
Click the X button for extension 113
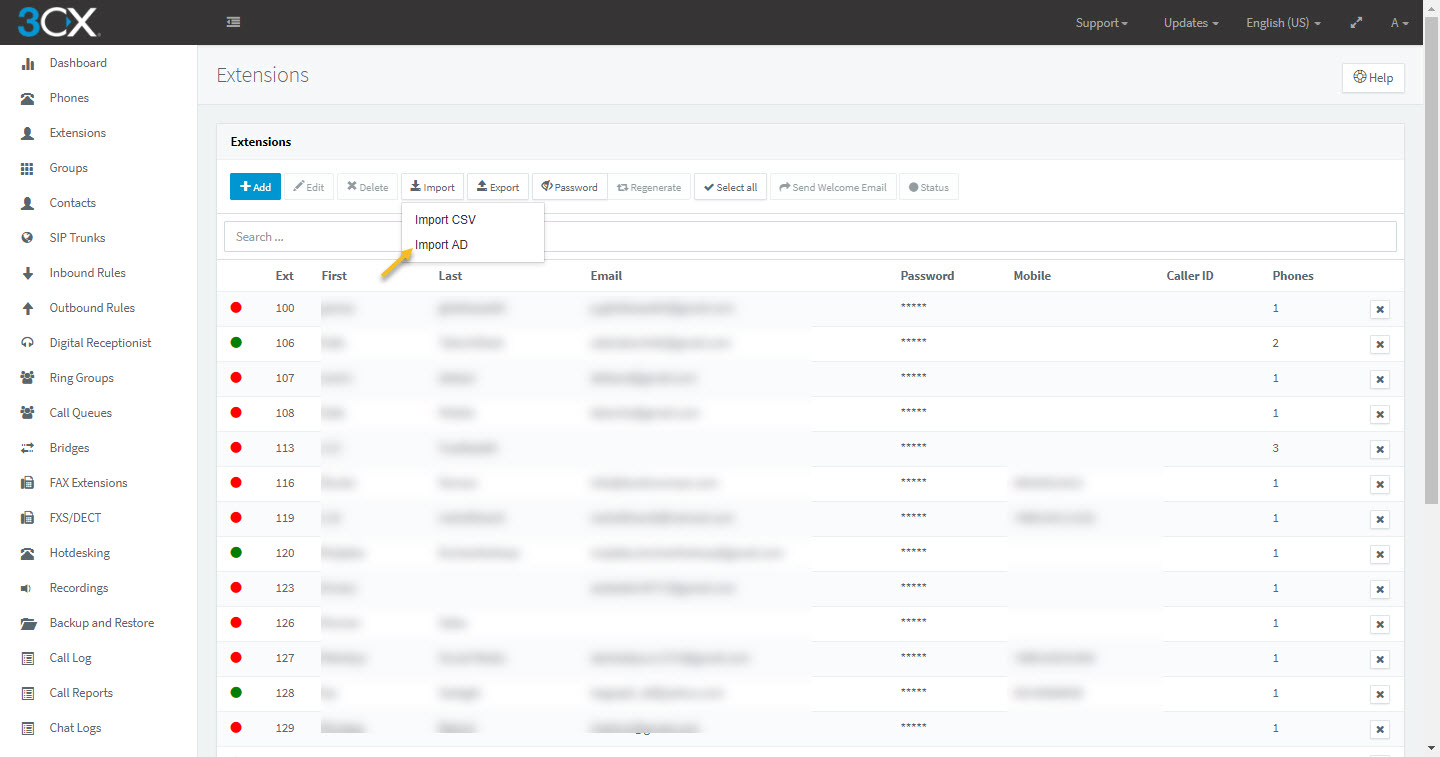coord(1380,450)
